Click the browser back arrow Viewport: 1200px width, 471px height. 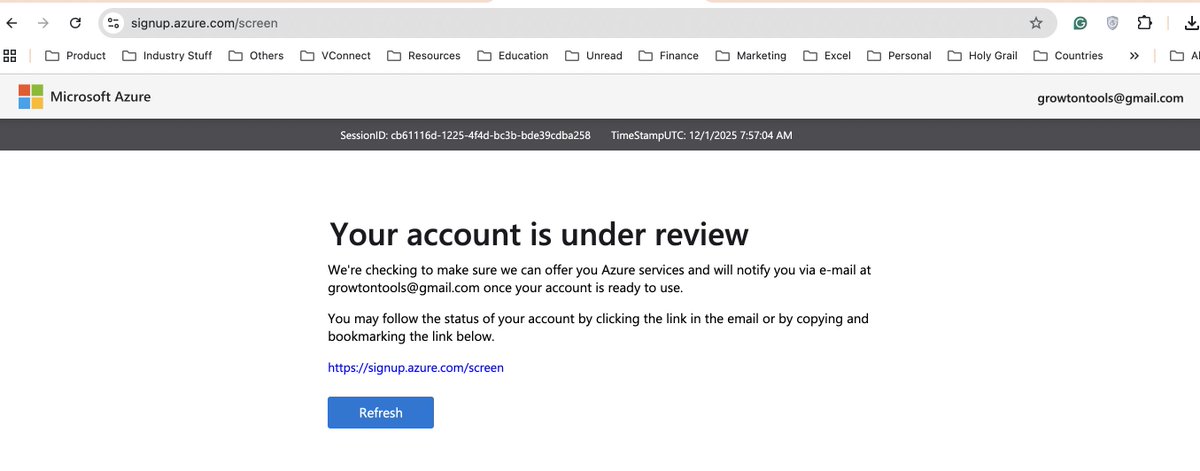(11, 22)
